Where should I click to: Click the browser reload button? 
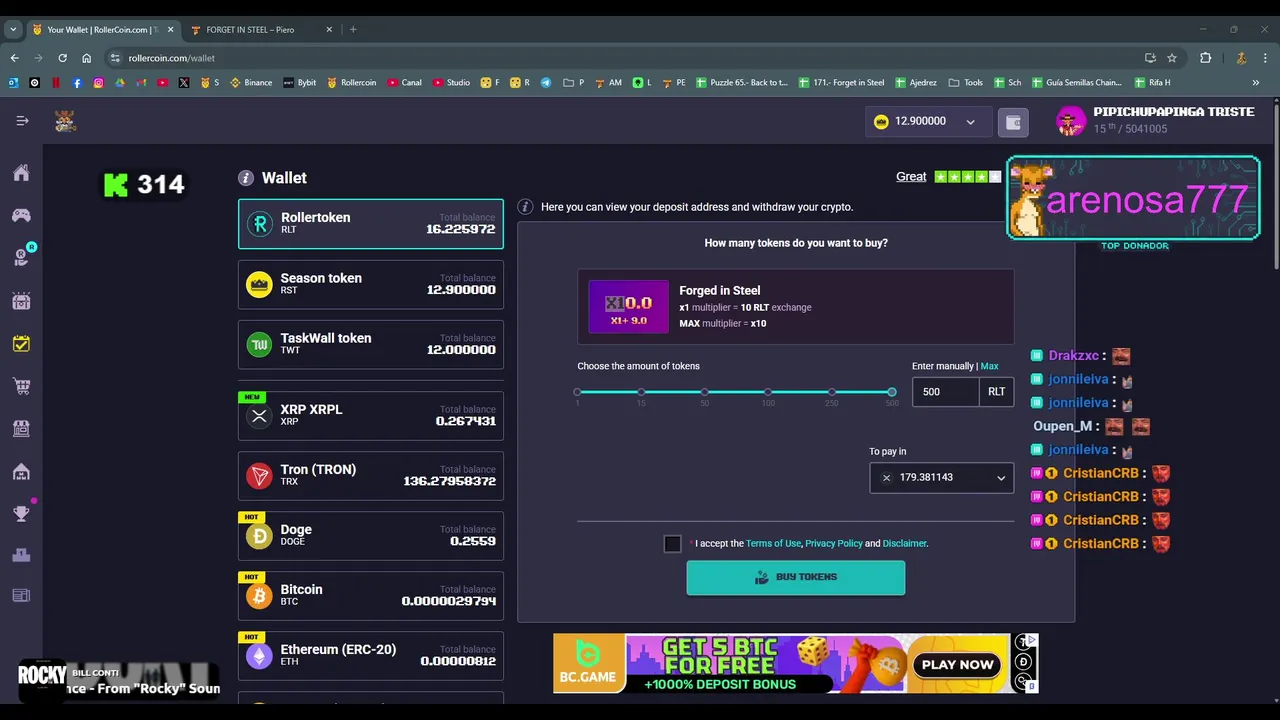pyautogui.click(x=62, y=58)
